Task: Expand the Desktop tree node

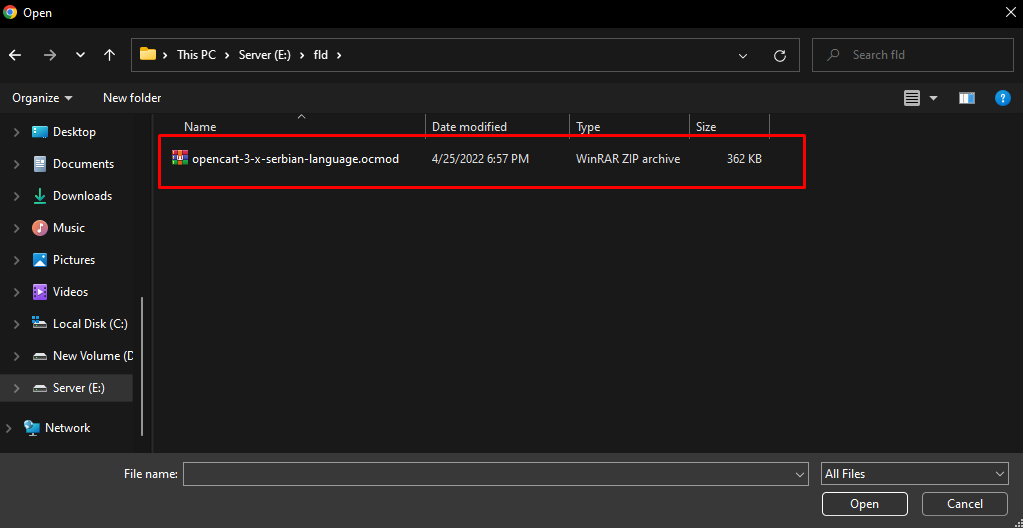Action: pyautogui.click(x=17, y=132)
